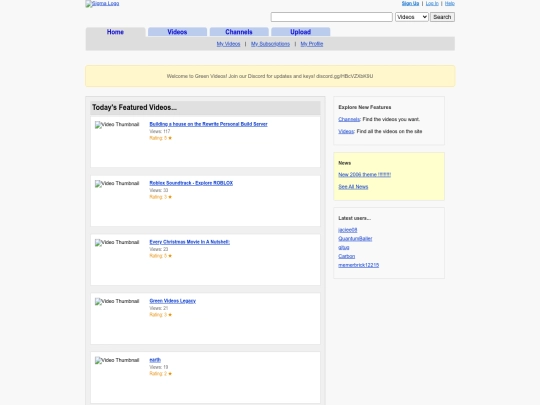This screenshot has height=405, width=540.
Task: Open Channels link in Explore New Features
Action: (x=349, y=119)
